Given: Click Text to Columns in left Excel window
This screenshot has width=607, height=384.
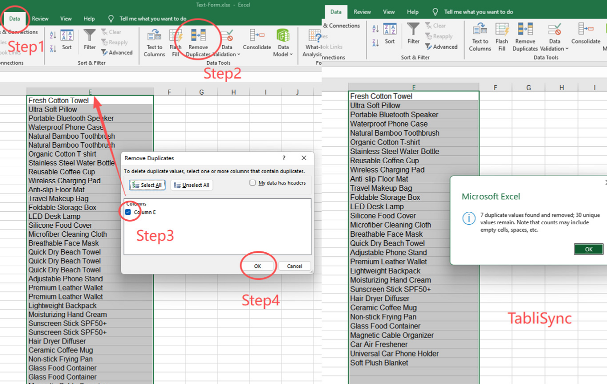Looking at the screenshot, I should tap(154, 43).
